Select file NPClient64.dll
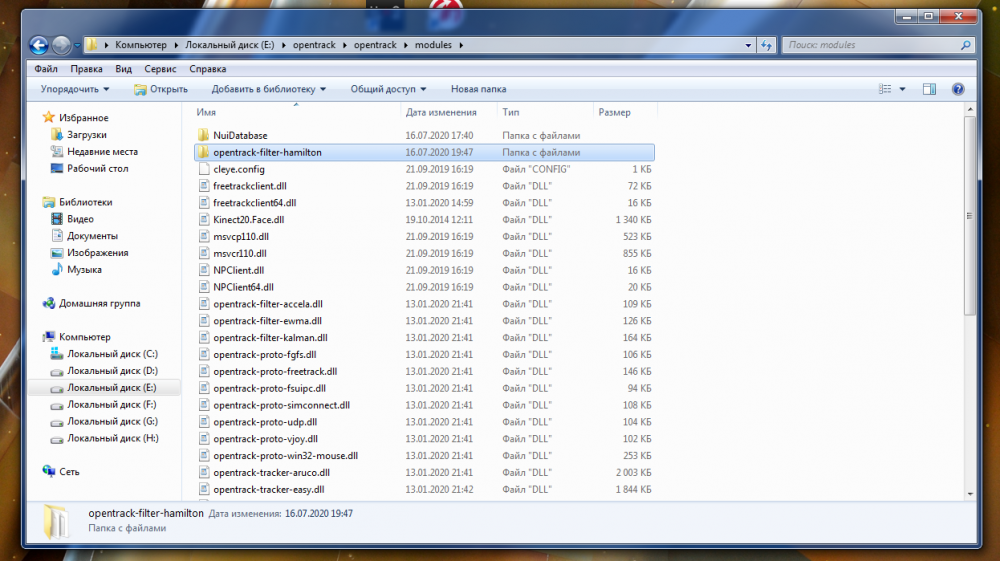Screen dimensions: 1000x561 (243, 287)
